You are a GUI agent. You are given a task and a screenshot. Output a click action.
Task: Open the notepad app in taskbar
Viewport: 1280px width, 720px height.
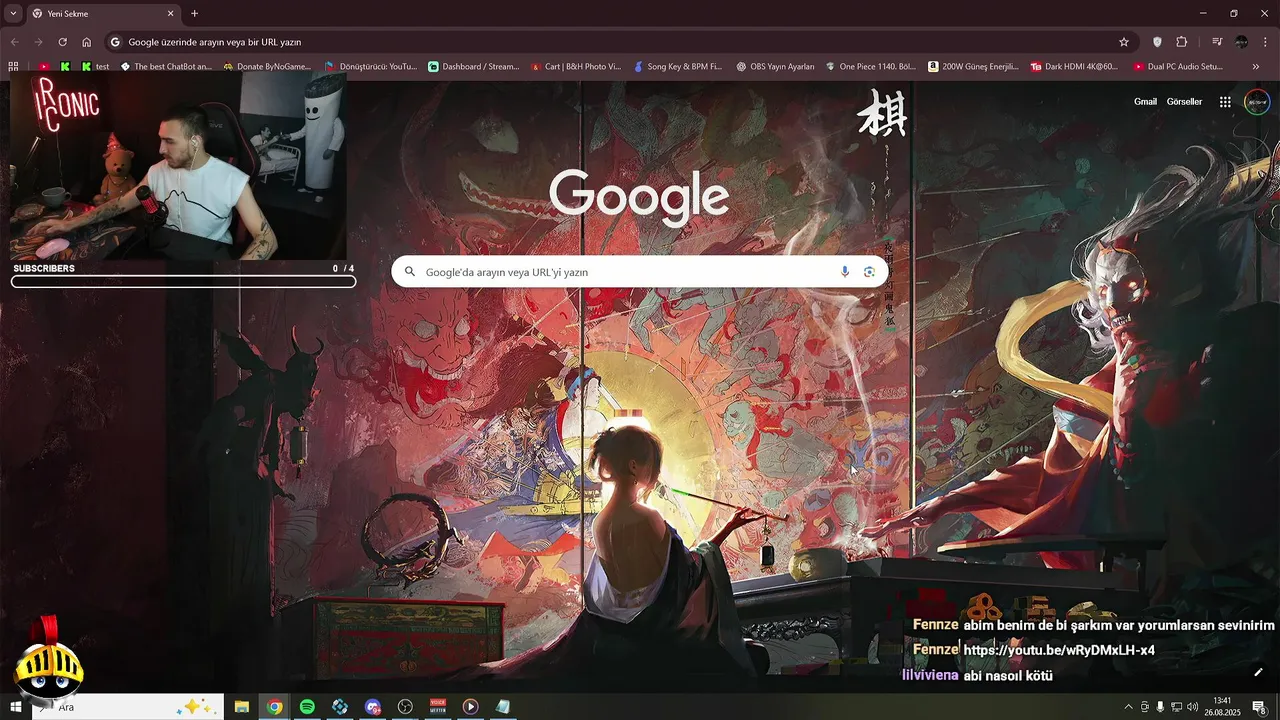coord(503,707)
